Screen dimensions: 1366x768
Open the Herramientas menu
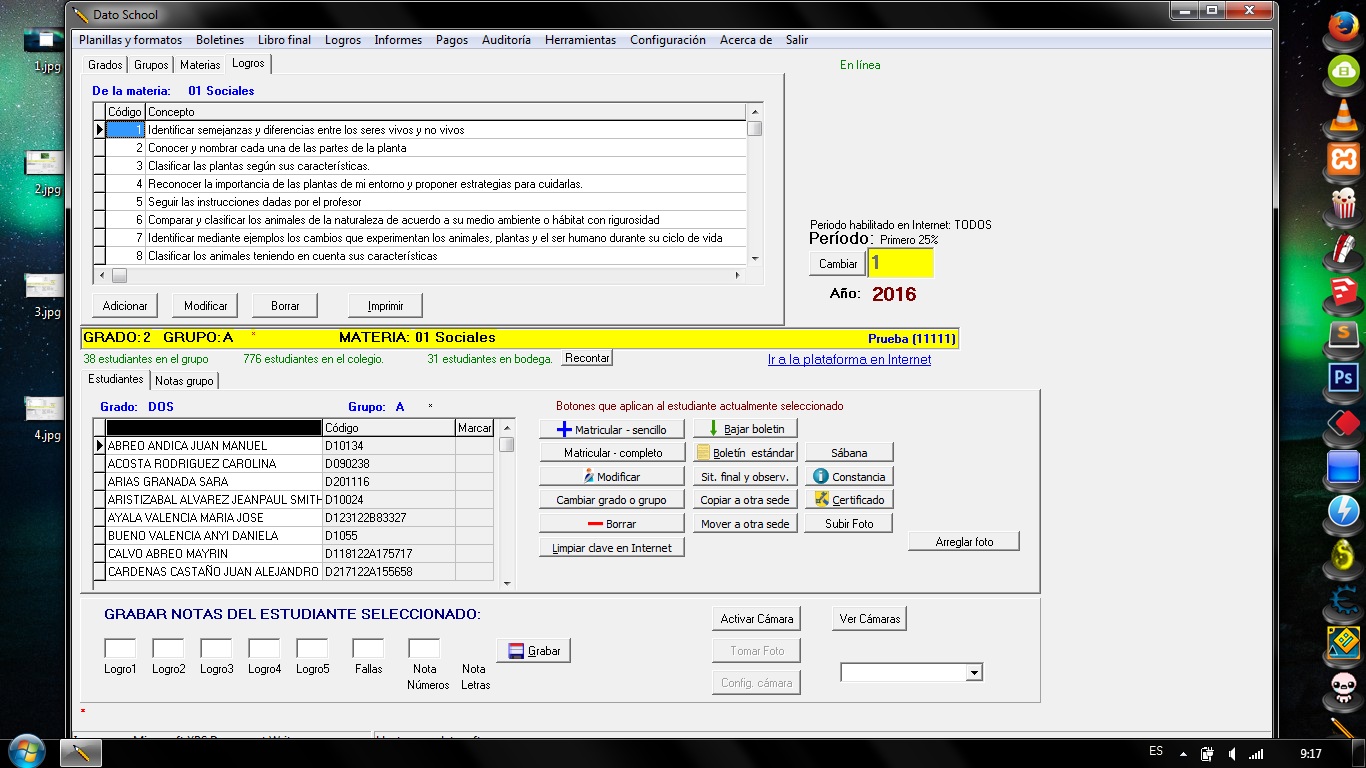(580, 40)
